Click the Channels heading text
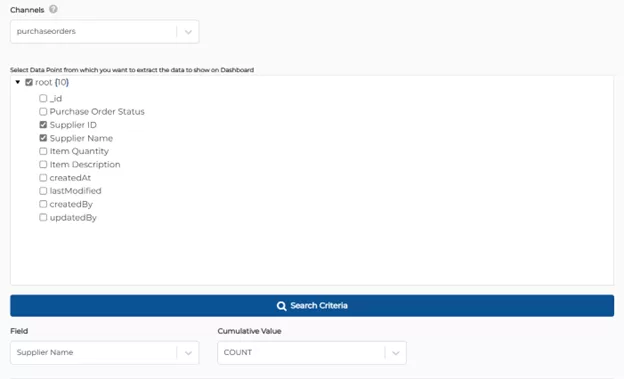The height and width of the screenshot is (379, 624). tap(27, 10)
